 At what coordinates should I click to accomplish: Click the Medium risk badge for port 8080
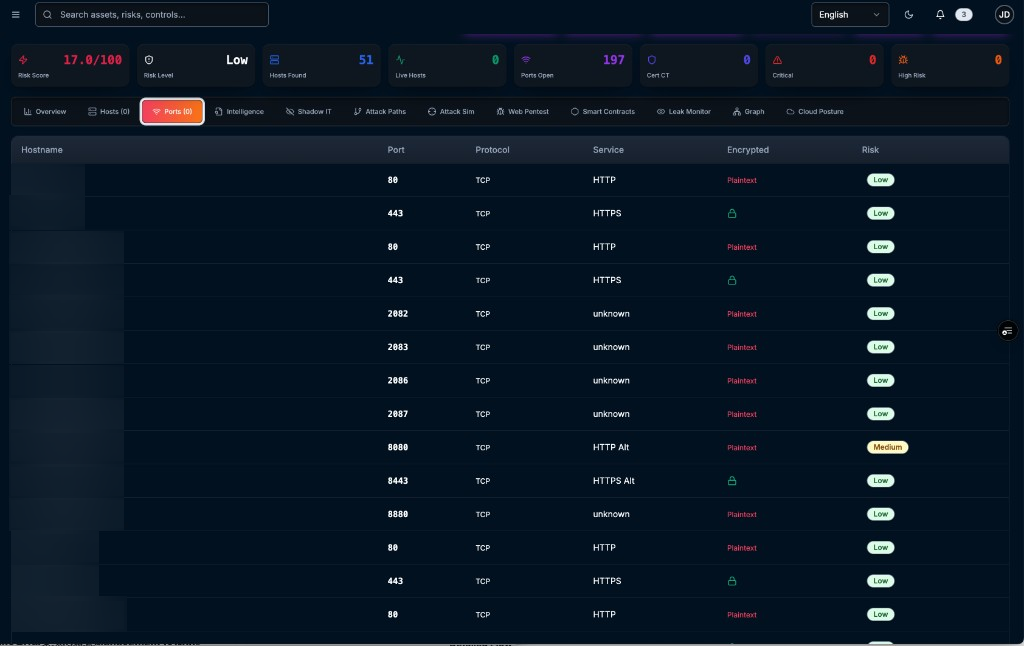point(888,447)
